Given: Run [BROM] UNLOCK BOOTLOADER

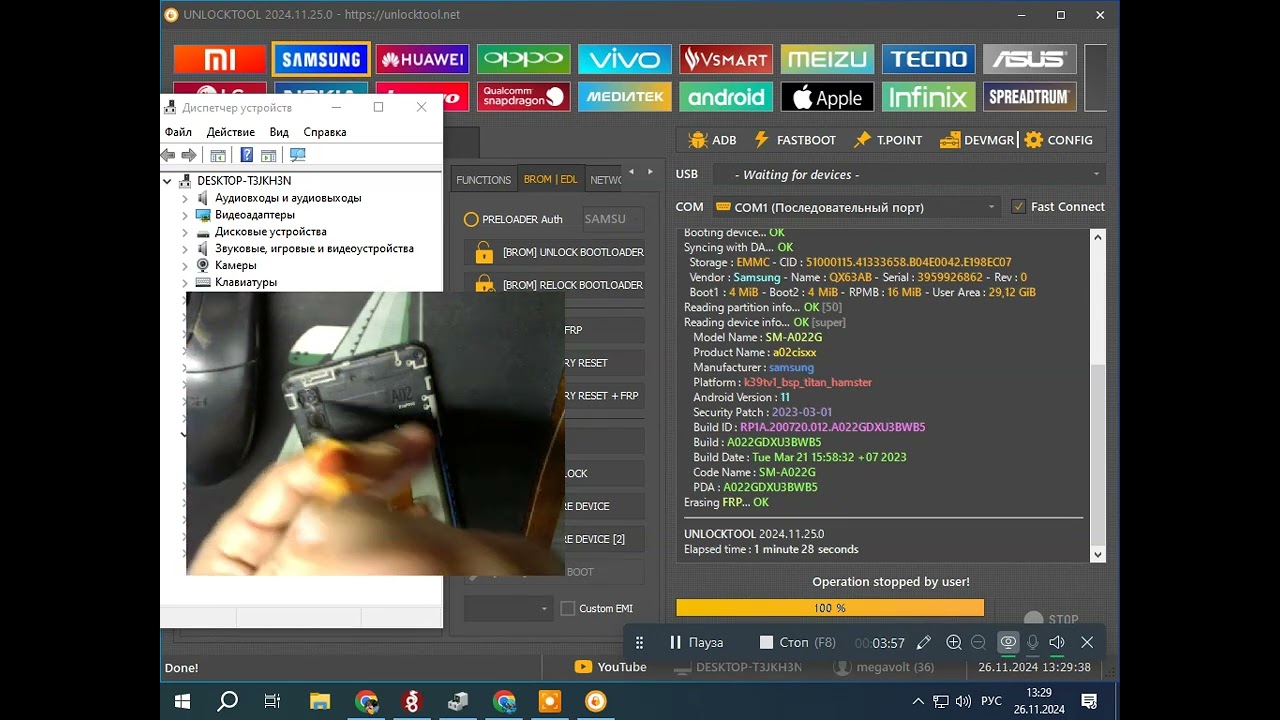Looking at the screenshot, I should [x=554, y=252].
